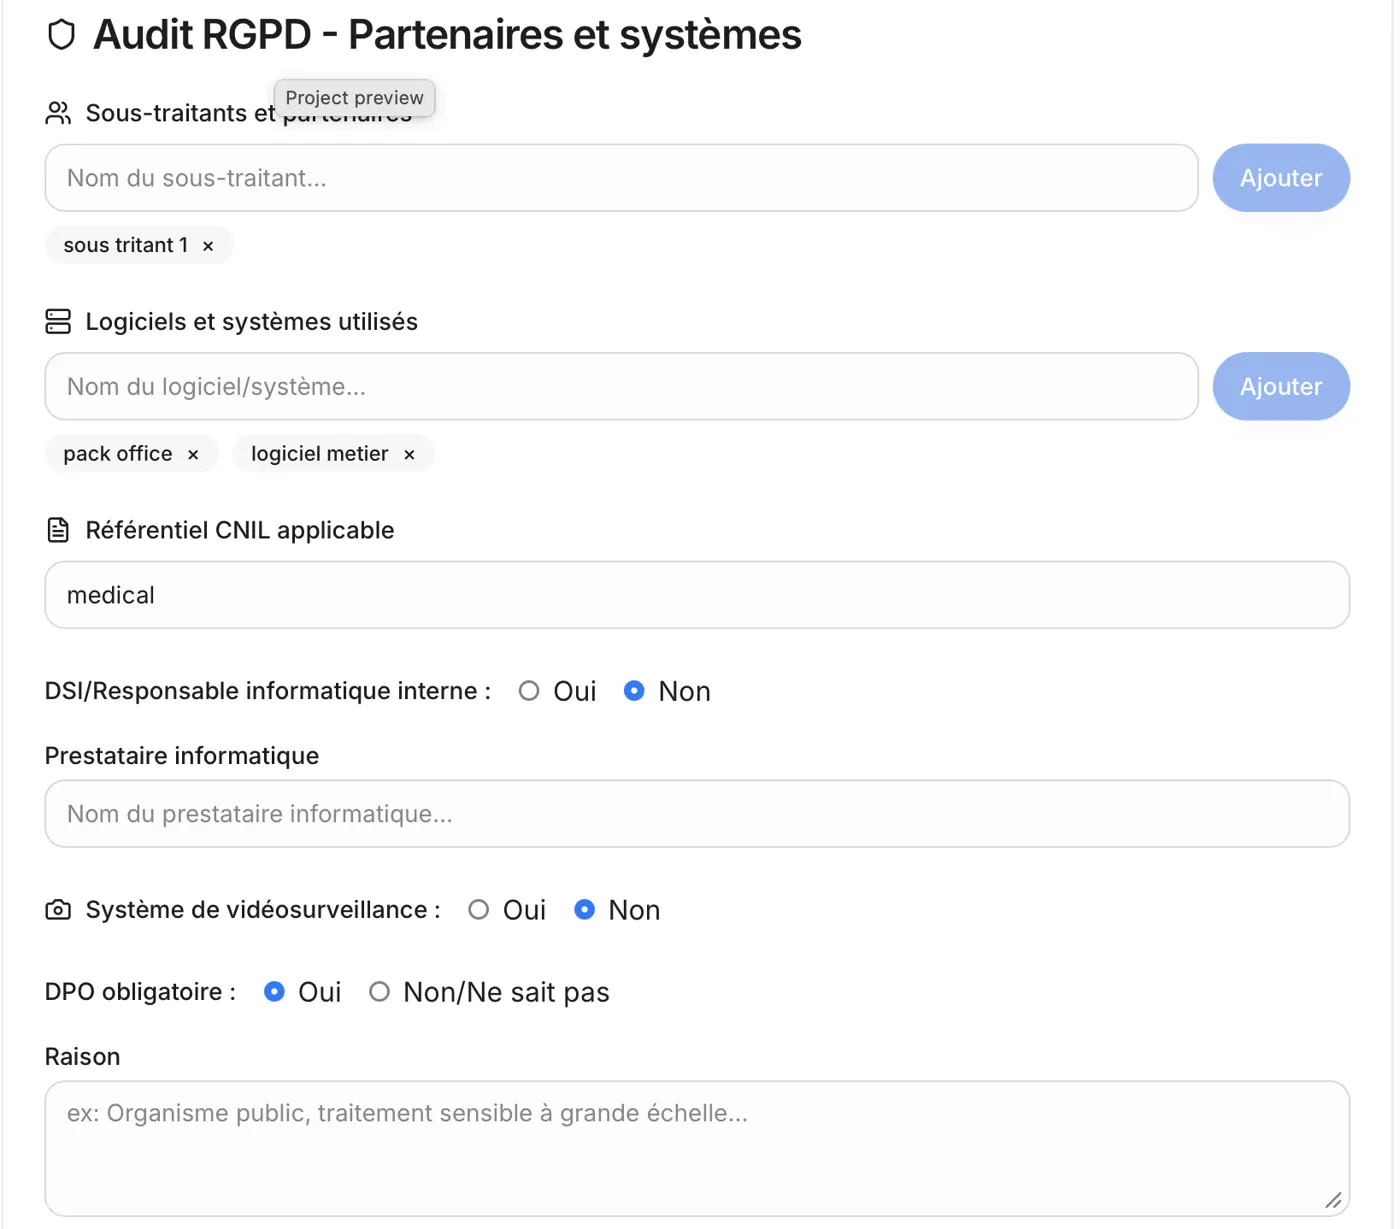The width and height of the screenshot is (1400, 1229).
Task: Focus the 'Nom du logiciel/système...' input field
Action: 621,387
